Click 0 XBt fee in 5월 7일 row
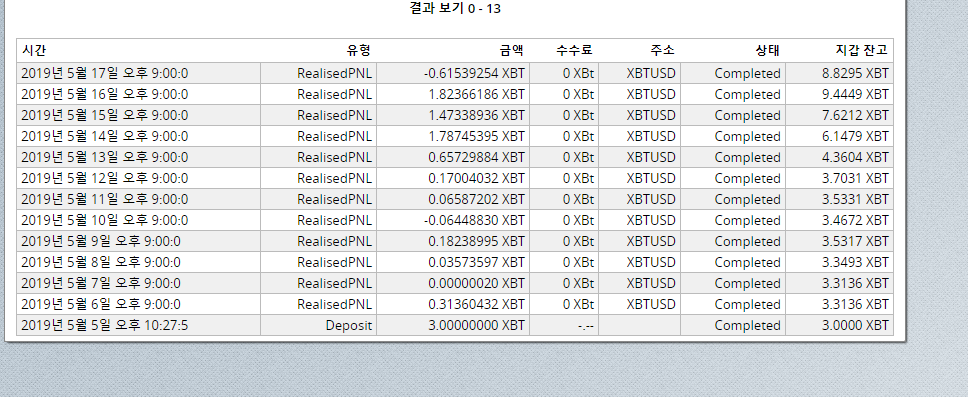Image resolution: width=968 pixels, height=397 pixels. 564,283
